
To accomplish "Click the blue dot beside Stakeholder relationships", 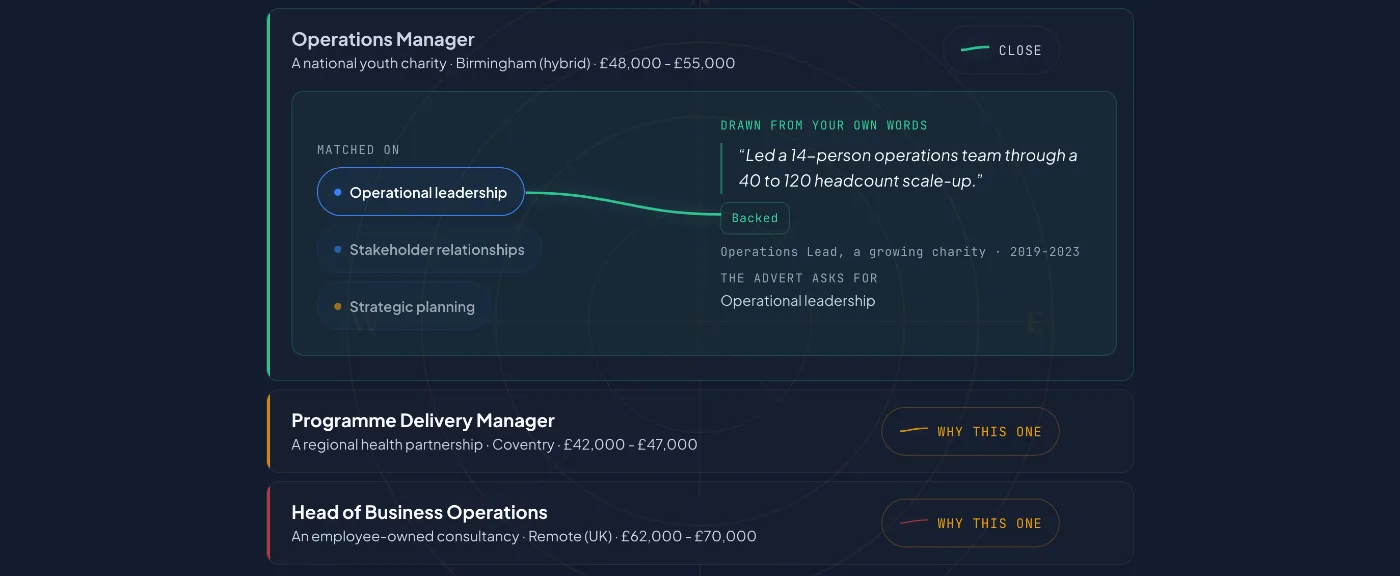I will (338, 250).
